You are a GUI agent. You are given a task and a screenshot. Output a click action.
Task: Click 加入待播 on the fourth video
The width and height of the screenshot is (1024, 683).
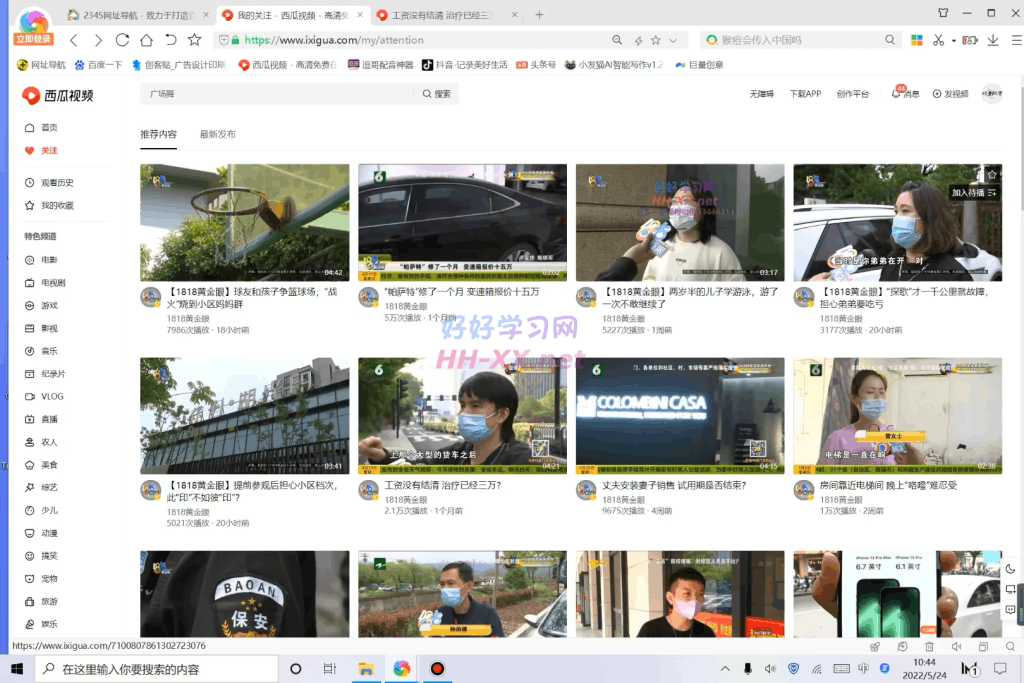click(x=974, y=193)
